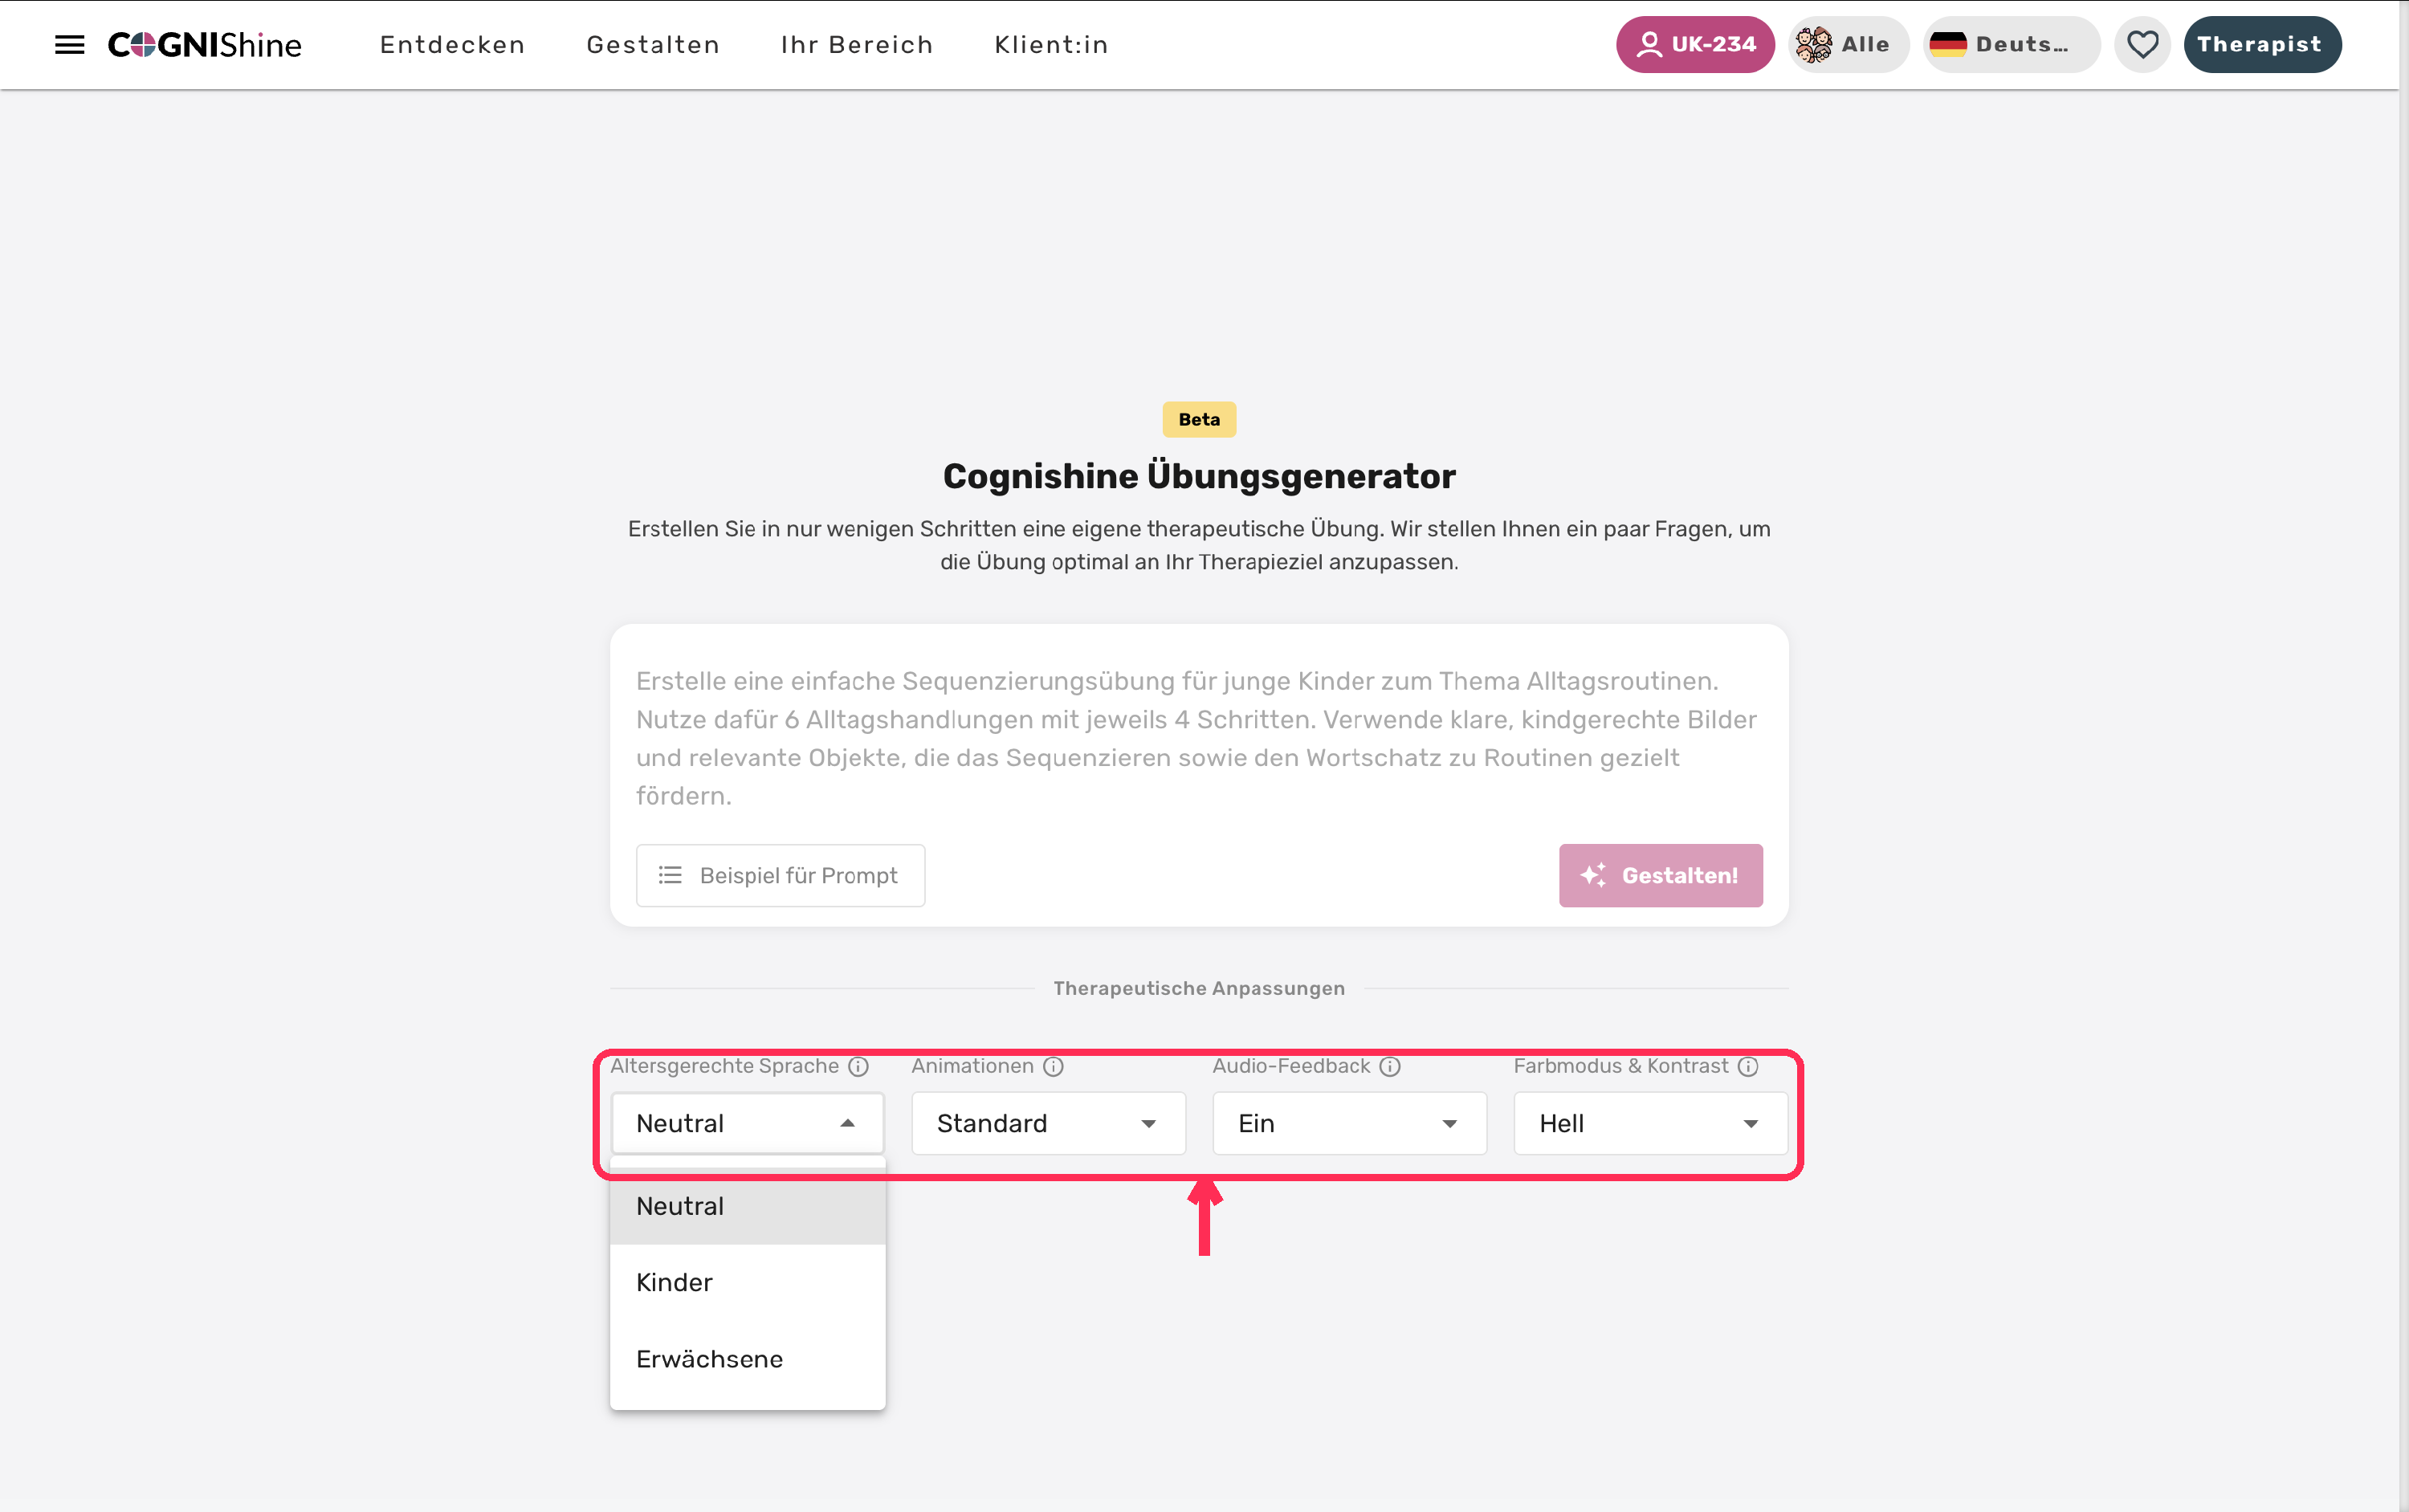Open the UK-234 client badge
Image resolution: width=2409 pixels, height=1512 pixels.
point(1695,45)
